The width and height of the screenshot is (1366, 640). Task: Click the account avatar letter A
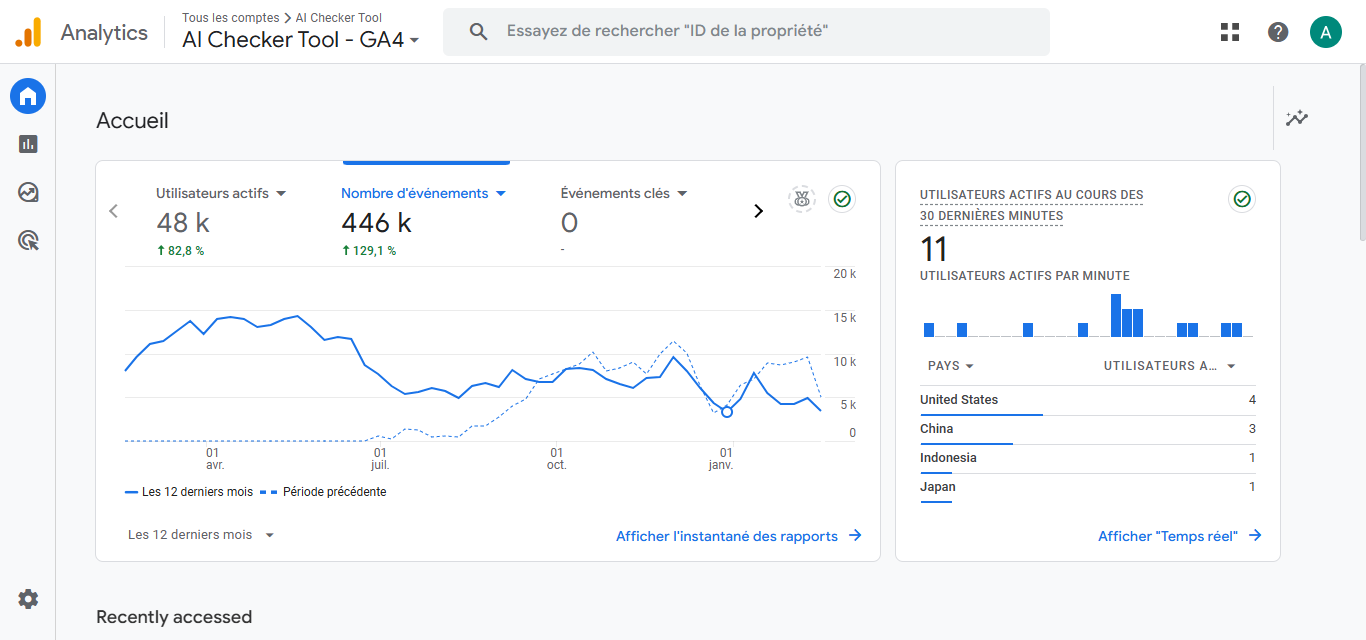click(x=1326, y=32)
